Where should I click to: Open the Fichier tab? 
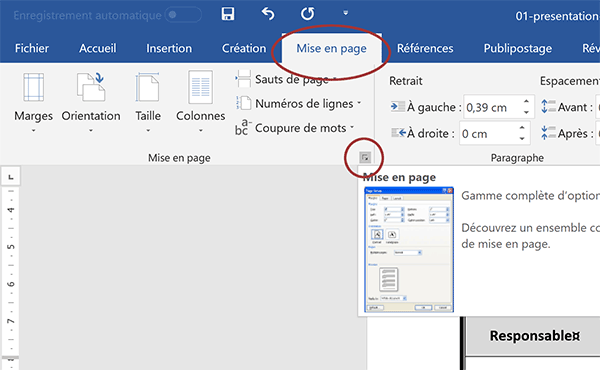[32, 48]
